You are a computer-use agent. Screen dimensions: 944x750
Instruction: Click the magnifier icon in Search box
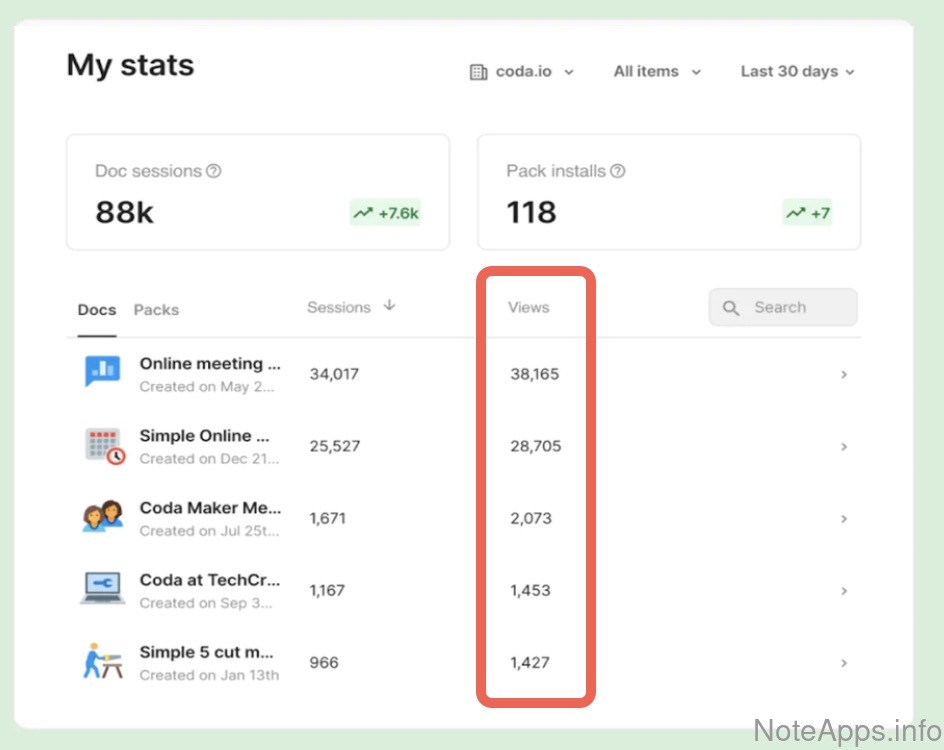pyautogui.click(x=731, y=308)
